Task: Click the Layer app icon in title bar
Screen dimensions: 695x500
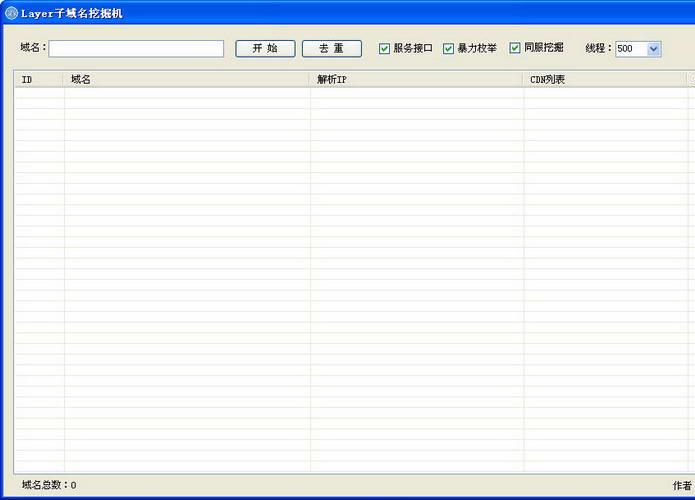Action: coord(12,13)
